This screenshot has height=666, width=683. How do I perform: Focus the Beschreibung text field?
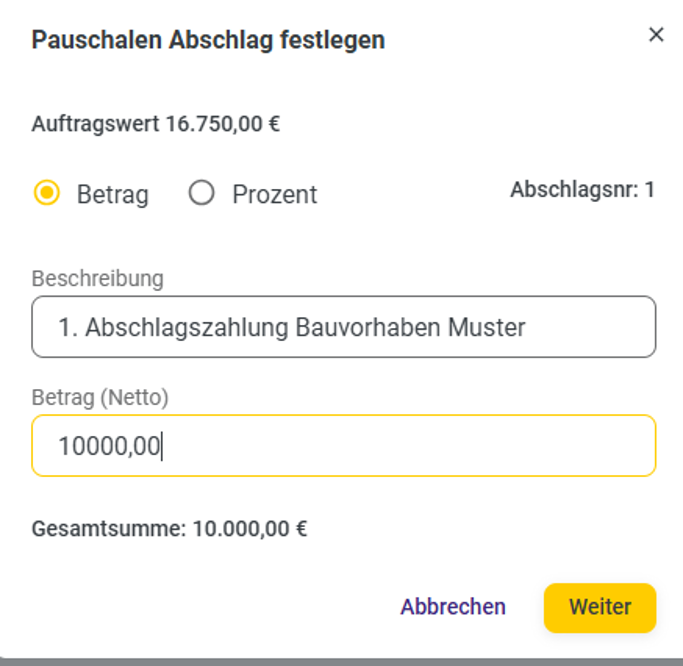click(344, 327)
